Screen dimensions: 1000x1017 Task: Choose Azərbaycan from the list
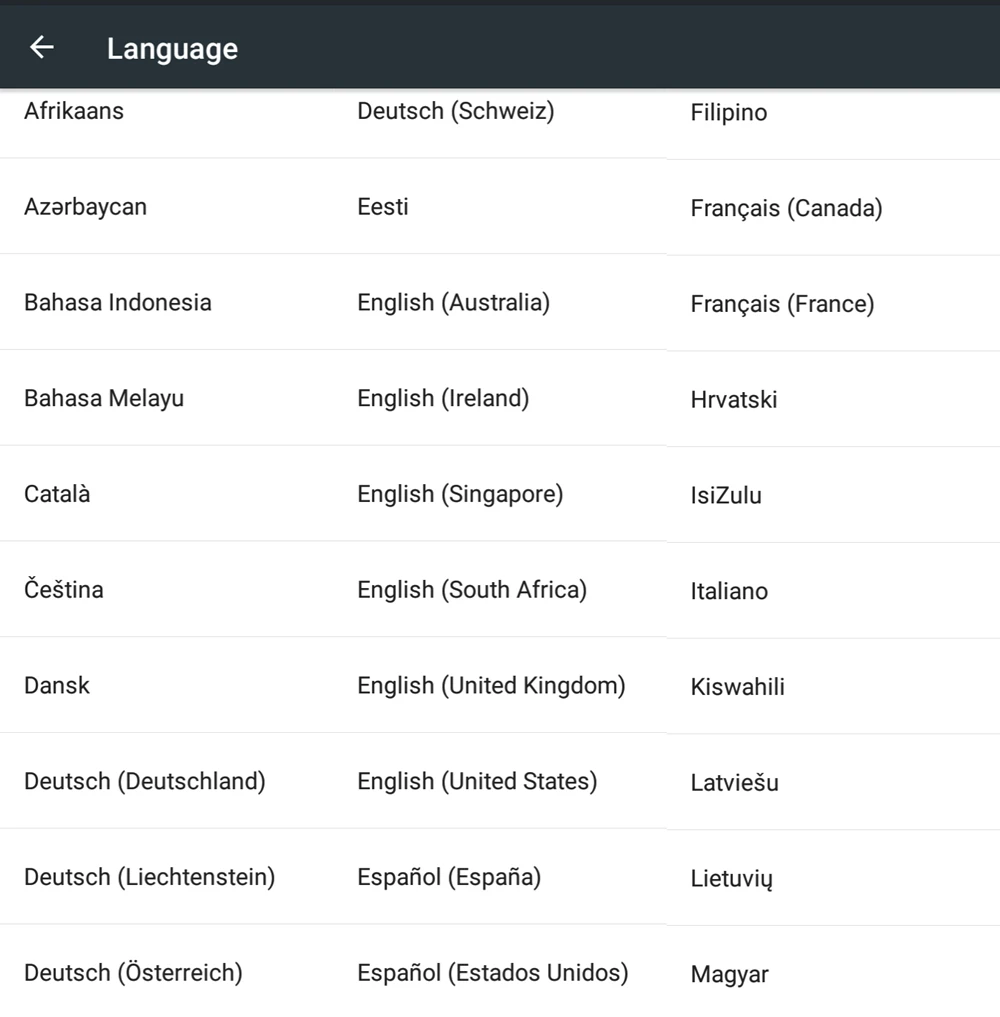point(85,207)
